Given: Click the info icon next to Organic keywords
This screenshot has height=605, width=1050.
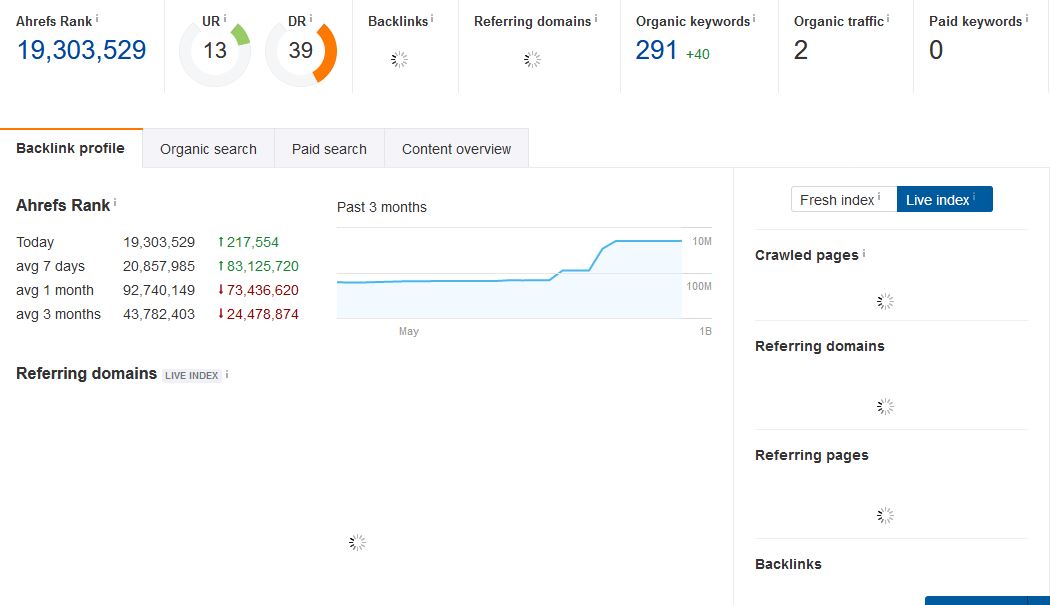Looking at the screenshot, I should (754, 19).
